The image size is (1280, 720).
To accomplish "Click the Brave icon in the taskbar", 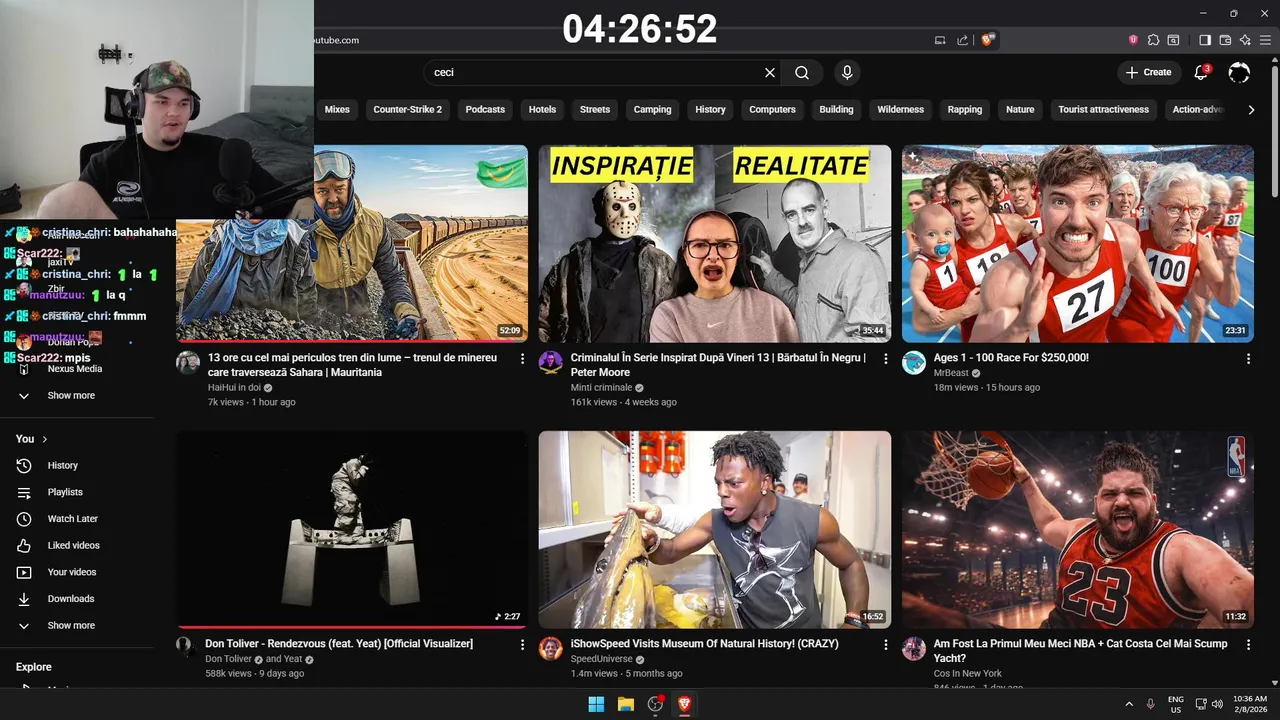I will 685,704.
